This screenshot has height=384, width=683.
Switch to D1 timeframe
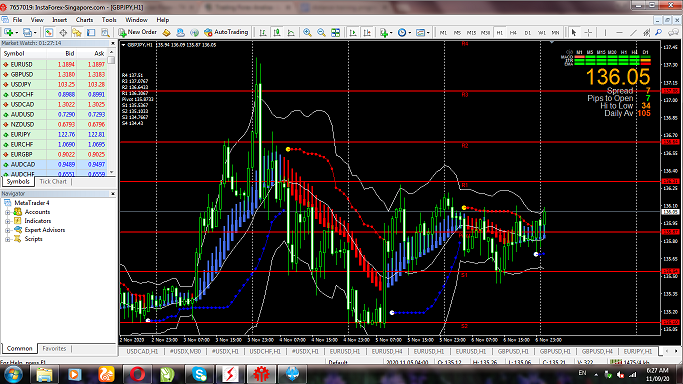[x=527, y=33]
